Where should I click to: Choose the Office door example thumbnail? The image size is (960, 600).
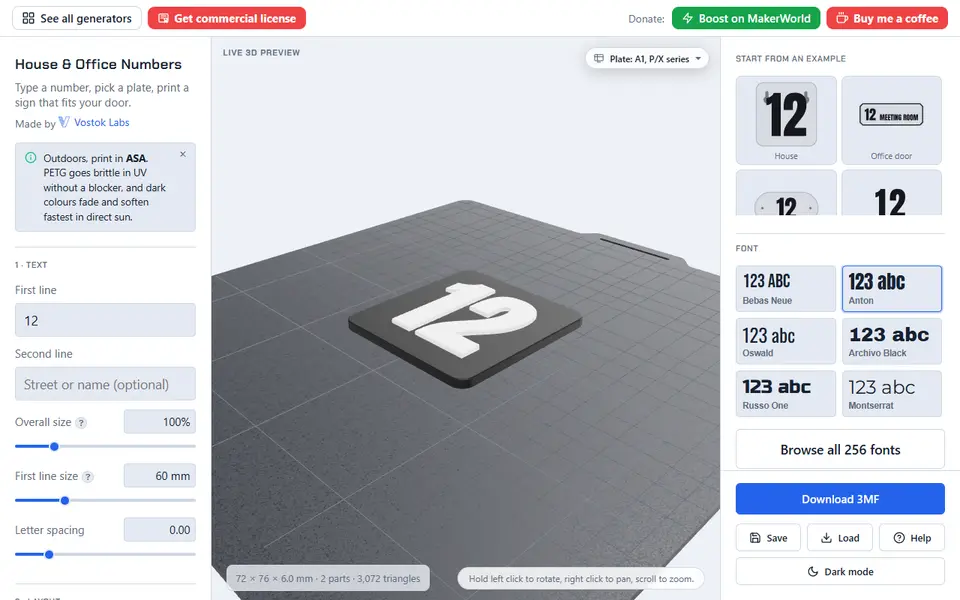click(891, 120)
